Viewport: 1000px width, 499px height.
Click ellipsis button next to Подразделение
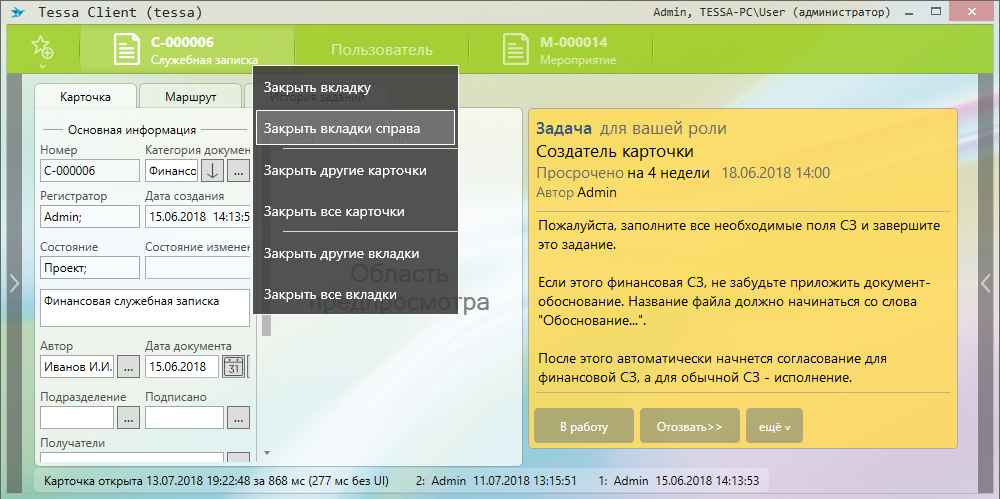[129, 417]
